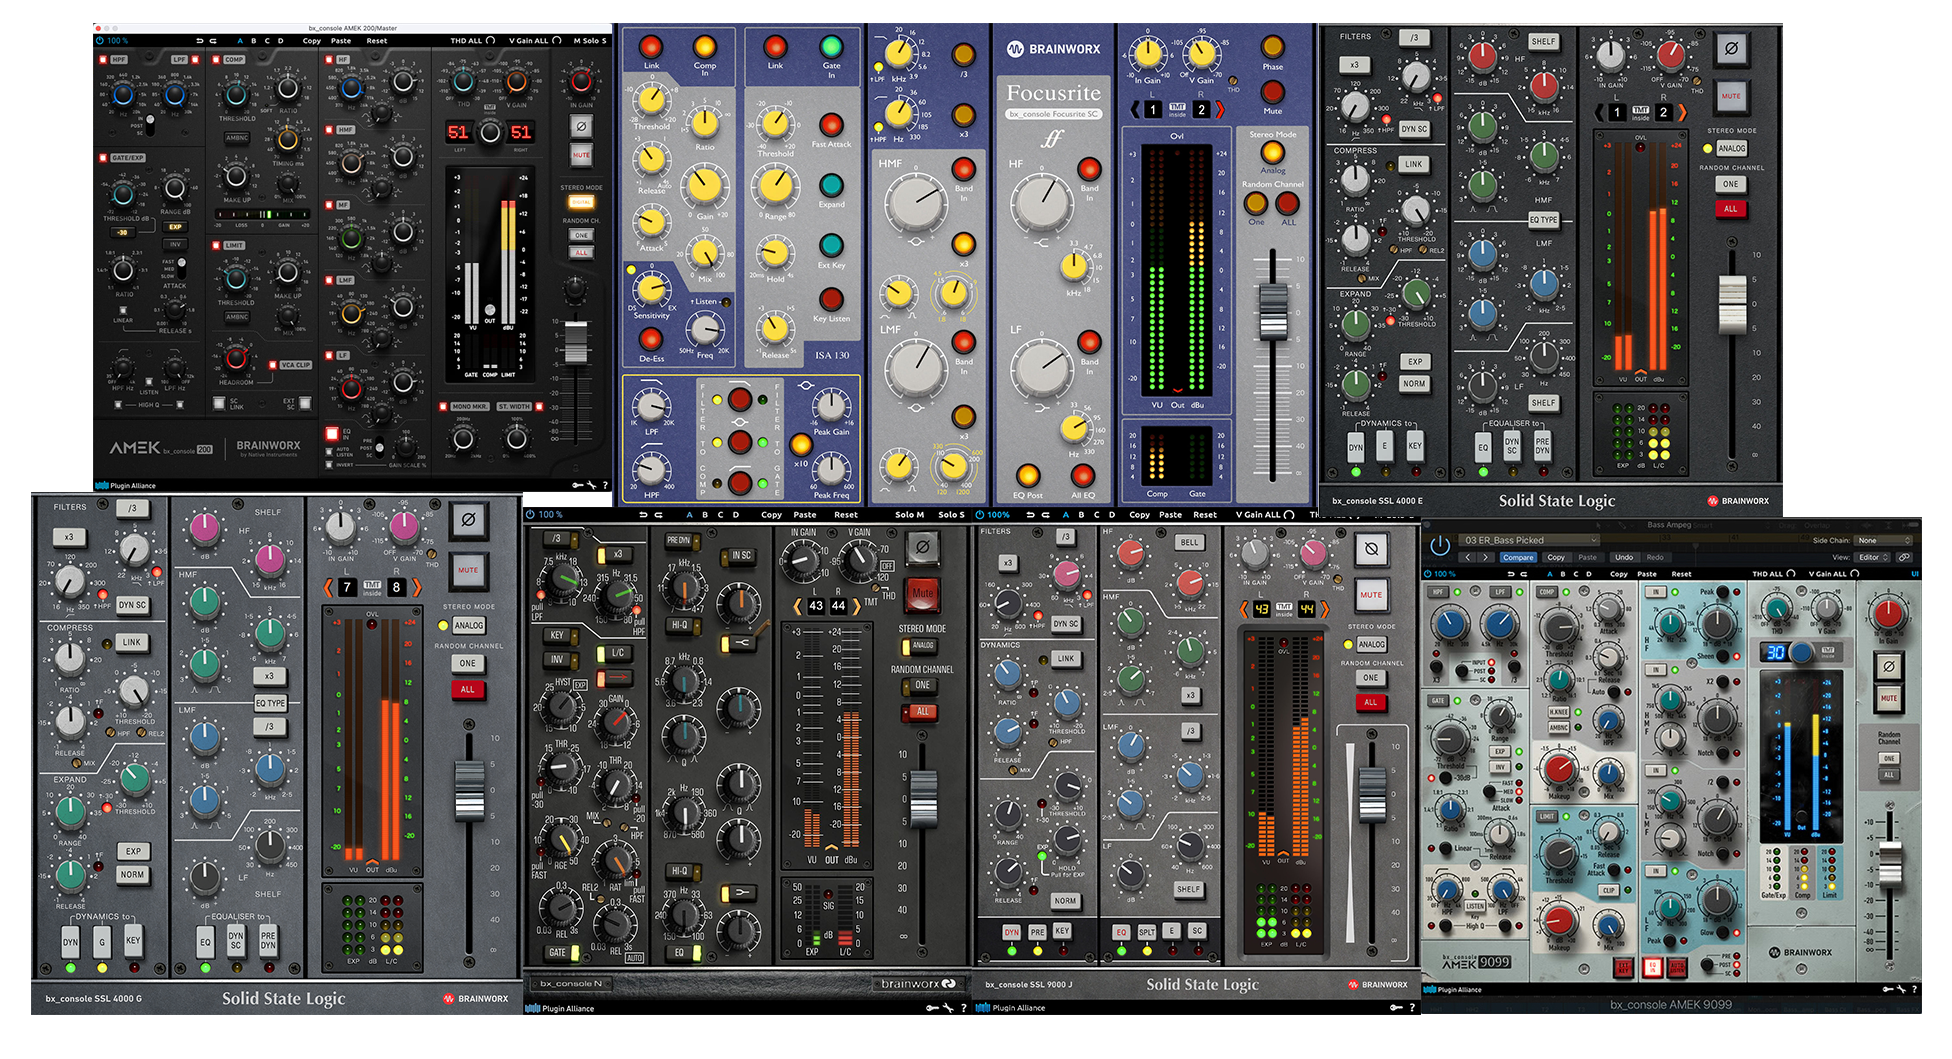This screenshot has width=1952, height=1059.
Task: Click TMT next channel arrow in SSL 4000 G
Action: pos(417,587)
